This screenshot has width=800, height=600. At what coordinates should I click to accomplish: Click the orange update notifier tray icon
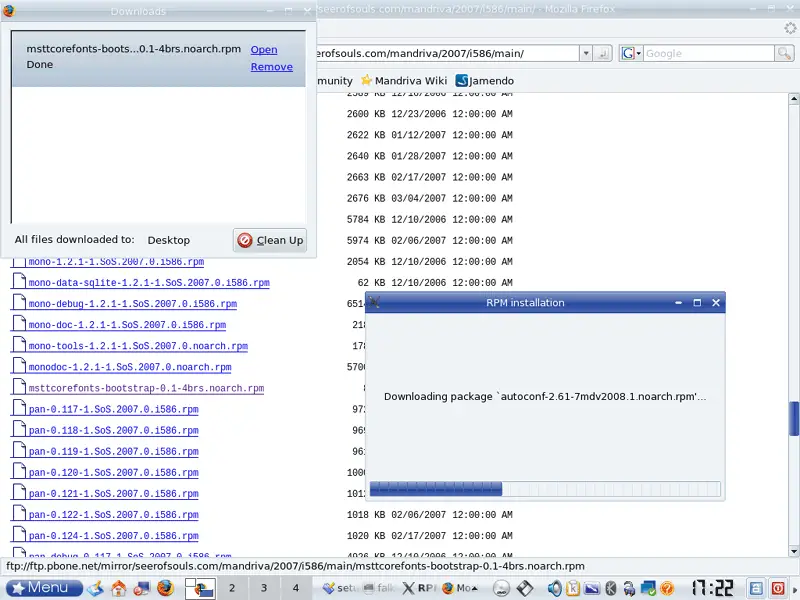(x=667, y=588)
